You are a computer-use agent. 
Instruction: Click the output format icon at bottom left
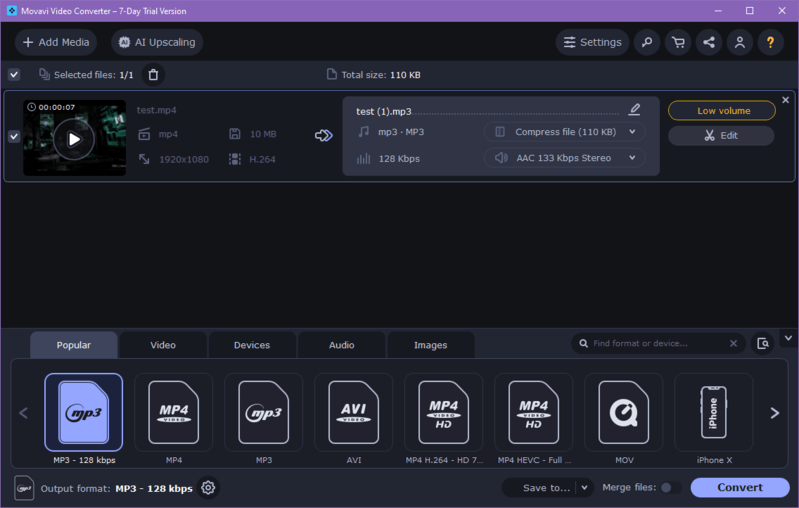[24, 488]
